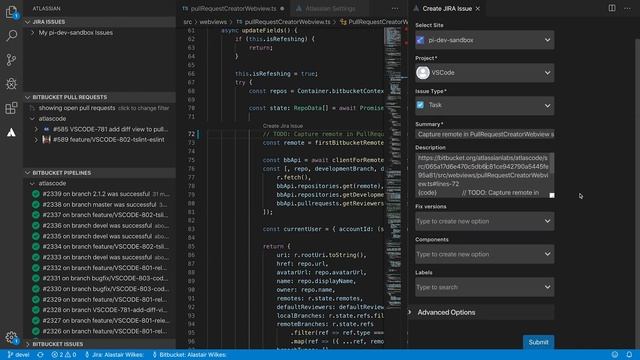Select the Create JIRA Issue tab

pos(447,9)
